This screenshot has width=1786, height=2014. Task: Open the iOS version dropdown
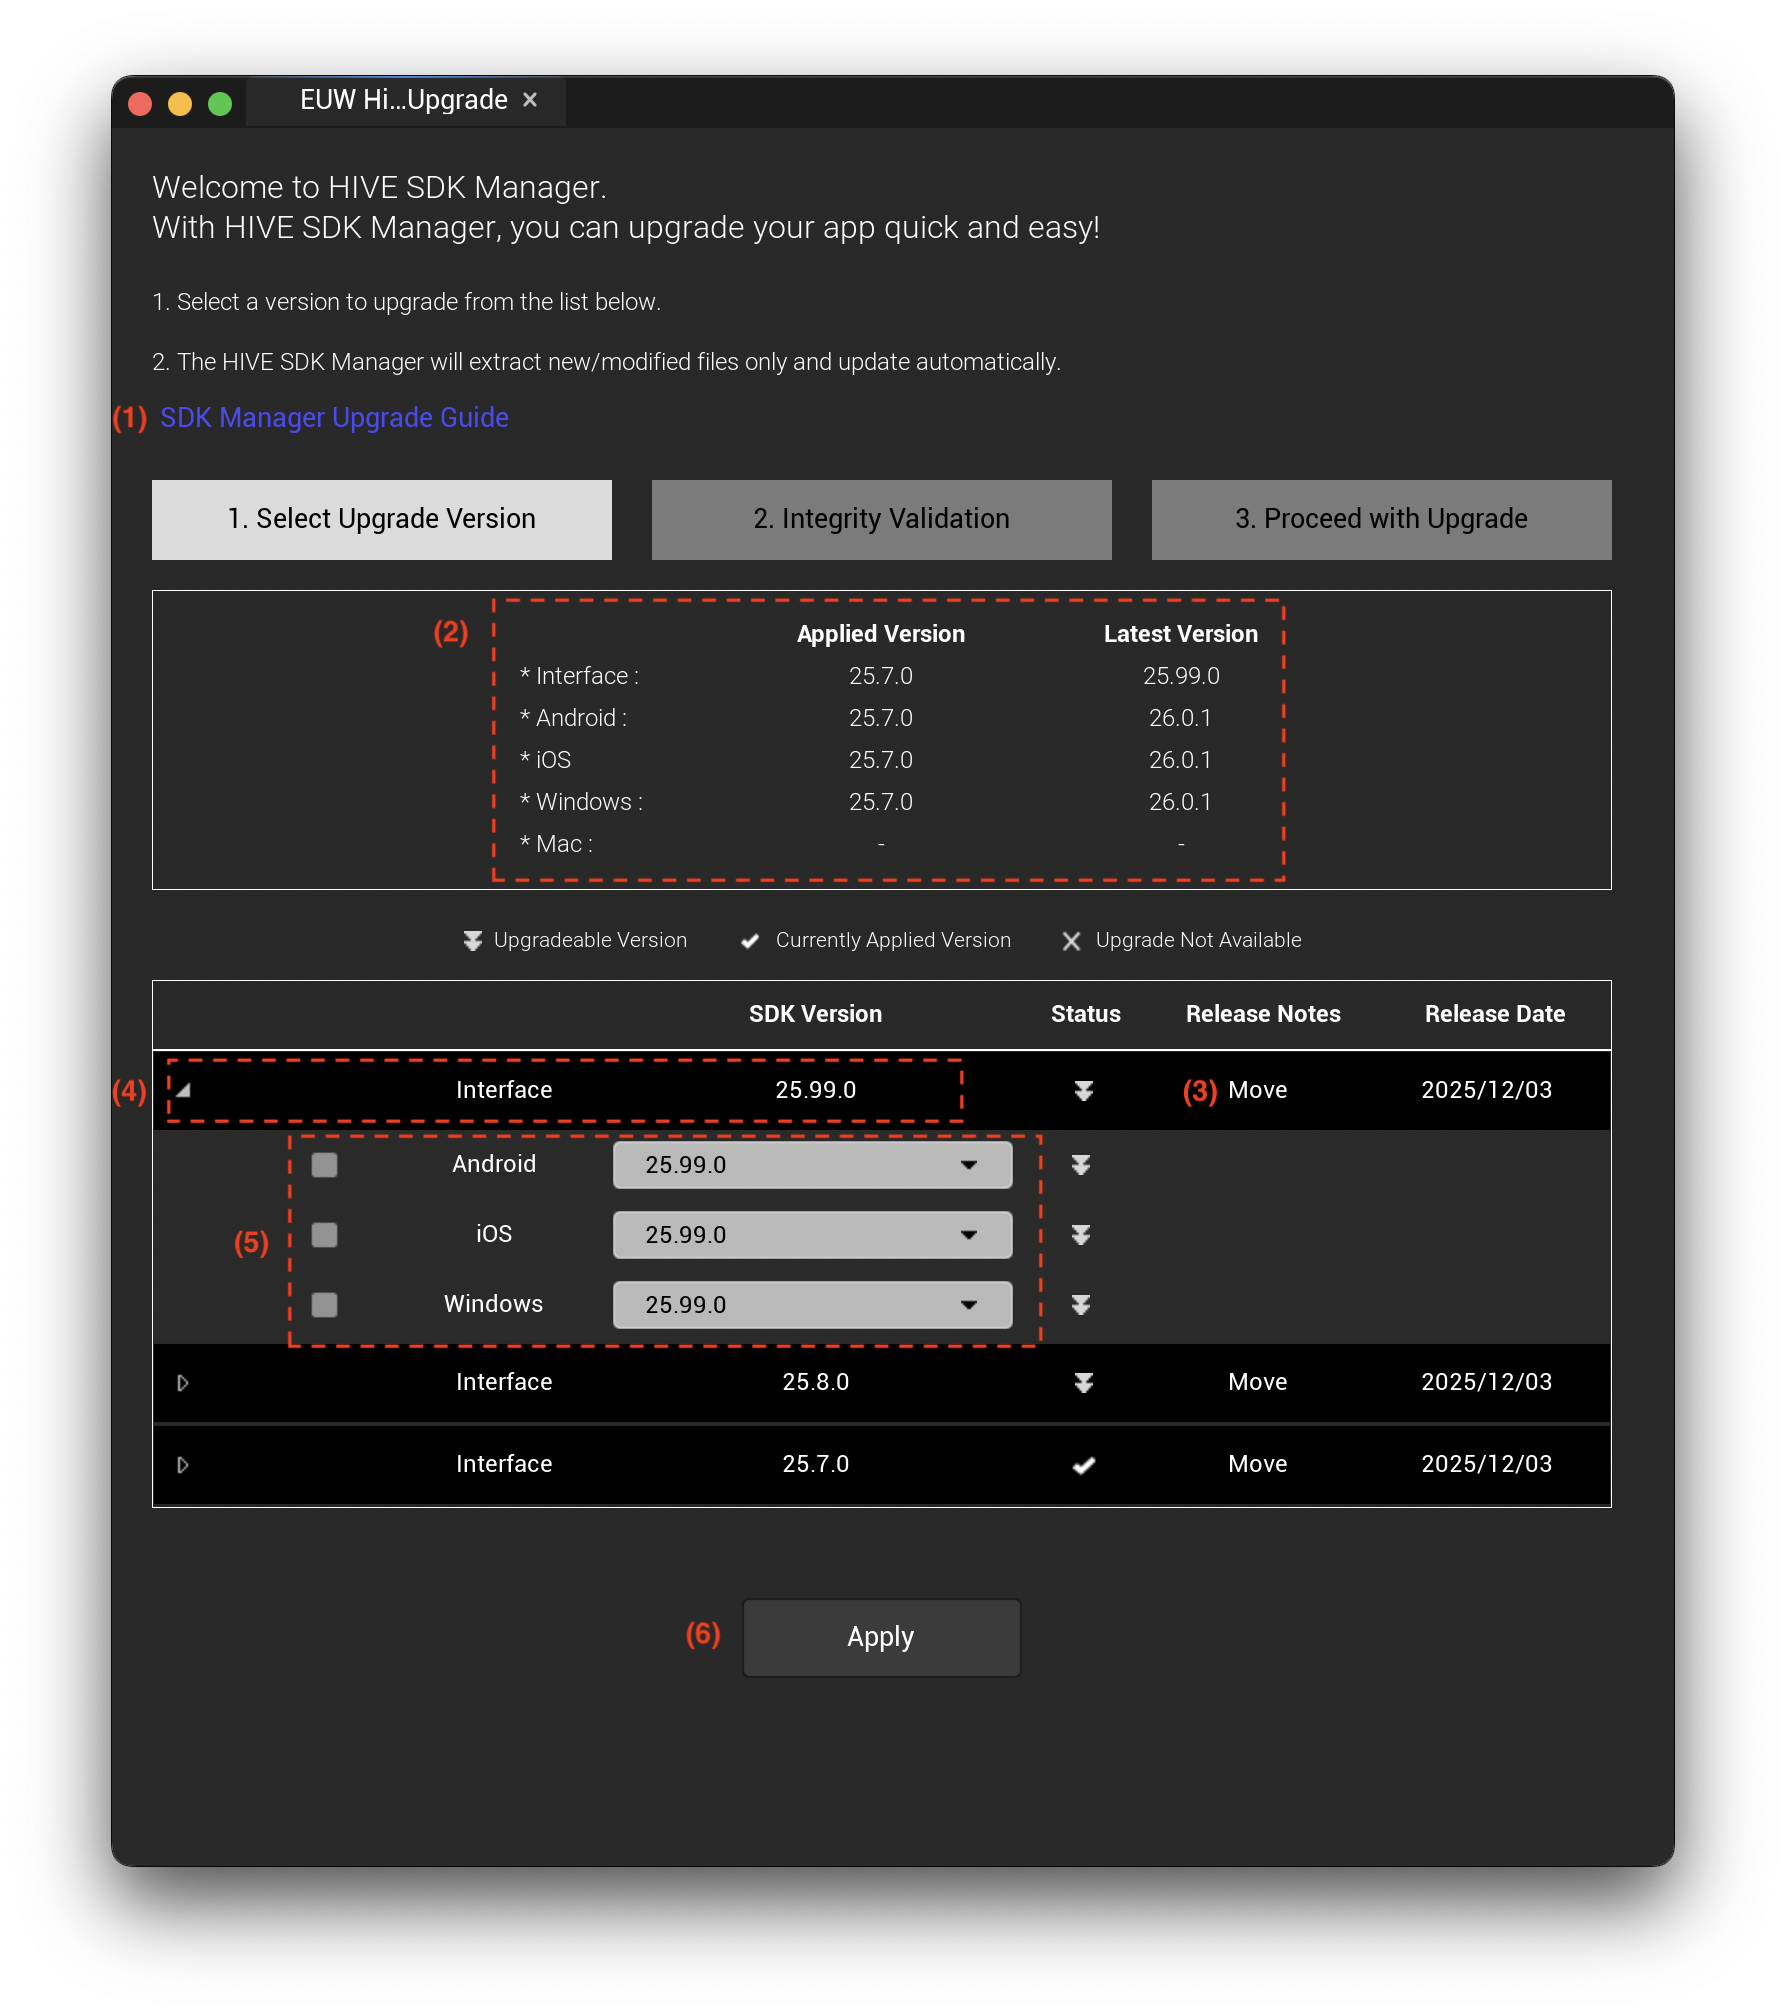812,1235
